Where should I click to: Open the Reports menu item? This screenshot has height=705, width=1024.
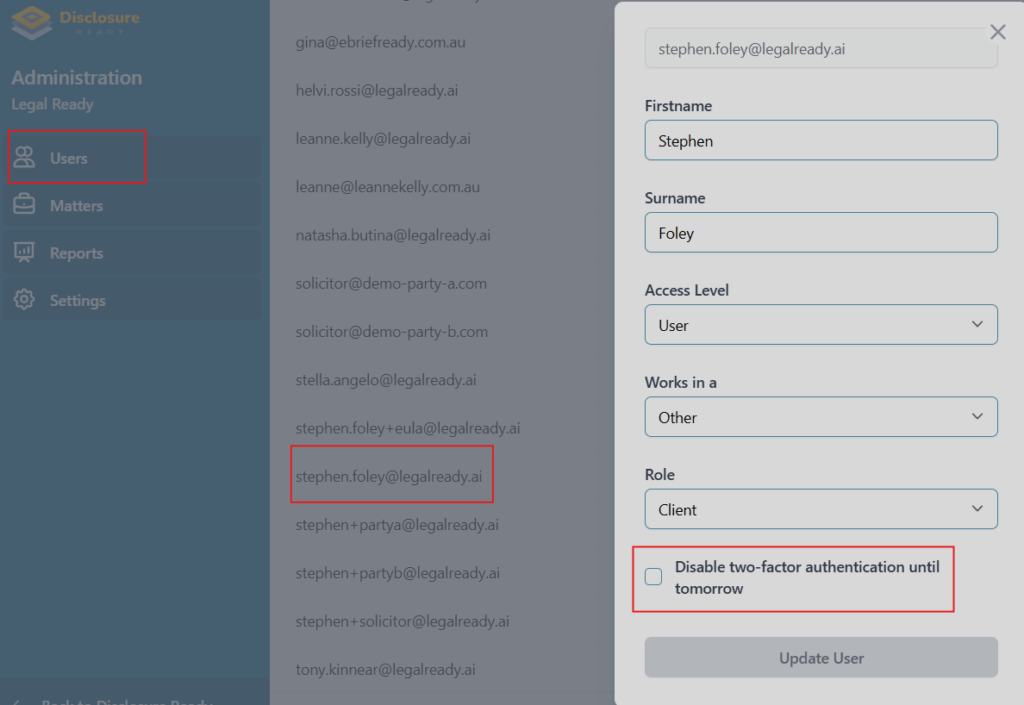(77, 253)
